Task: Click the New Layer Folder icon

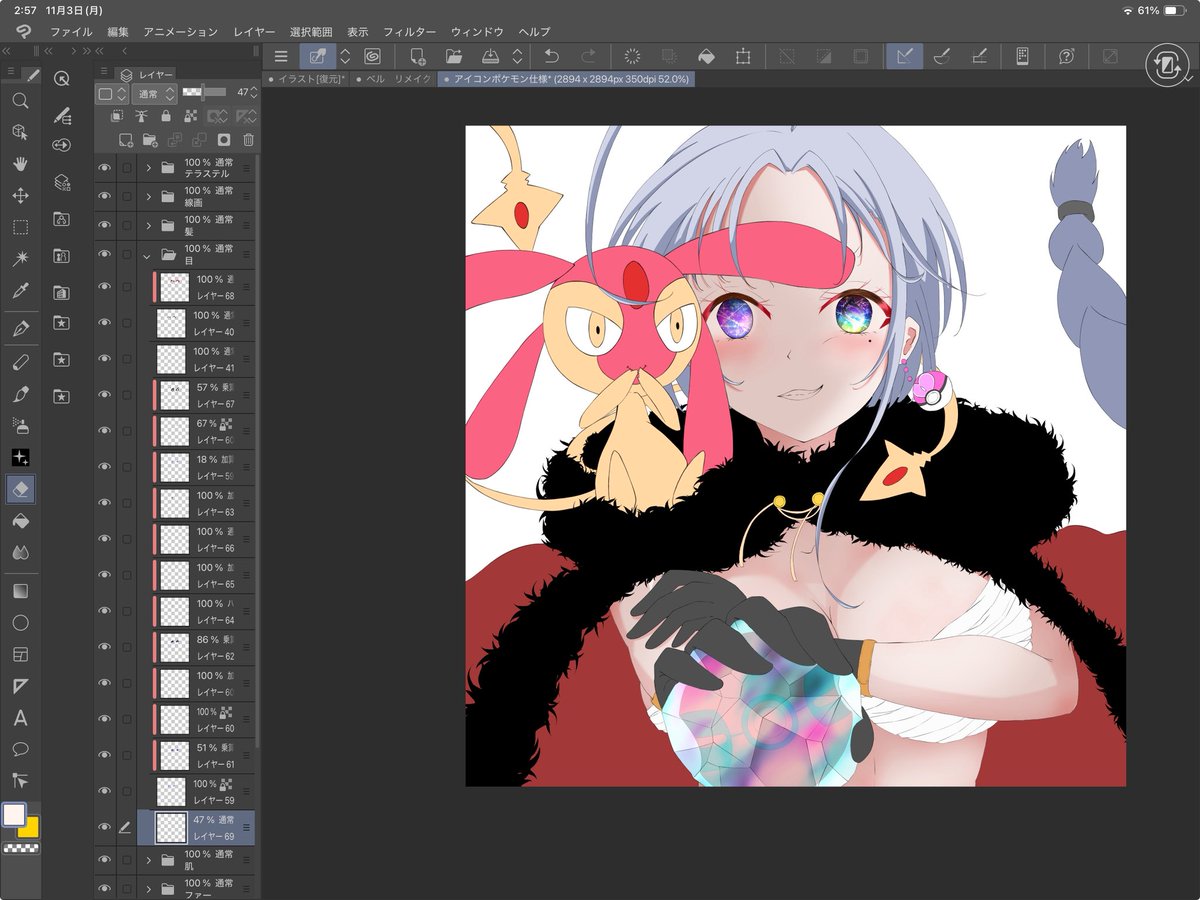Action: tap(151, 140)
